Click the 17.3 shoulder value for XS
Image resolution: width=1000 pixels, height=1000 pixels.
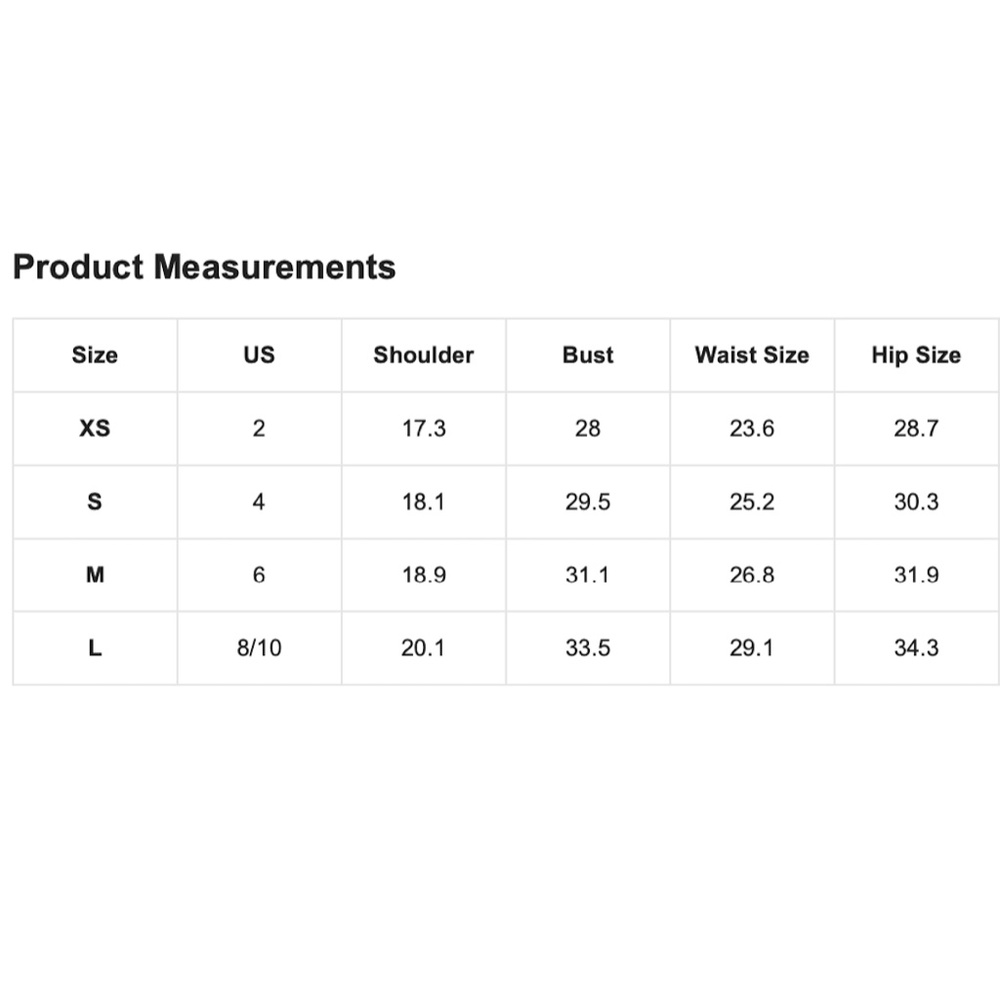pyautogui.click(x=423, y=428)
